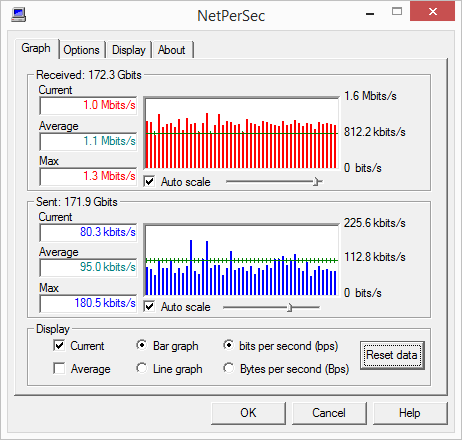
Task: Click the Received Current rate field
Action: point(88,105)
